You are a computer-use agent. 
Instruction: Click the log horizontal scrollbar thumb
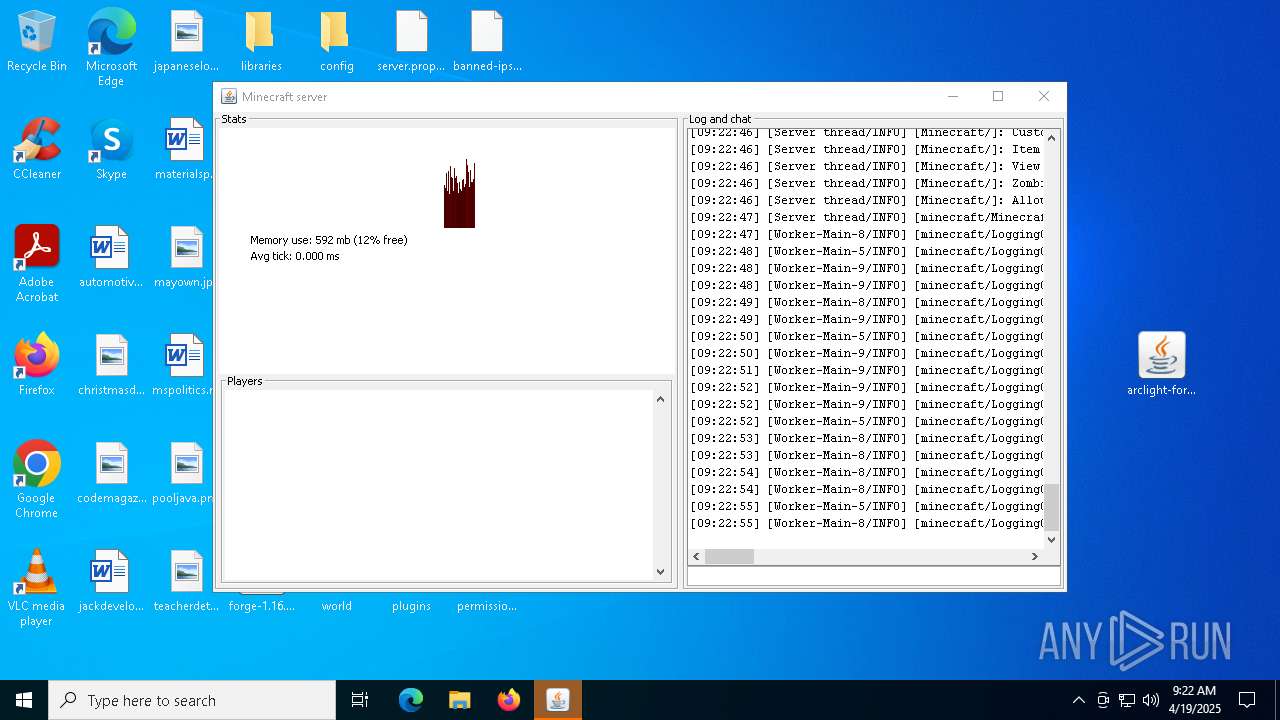729,556
